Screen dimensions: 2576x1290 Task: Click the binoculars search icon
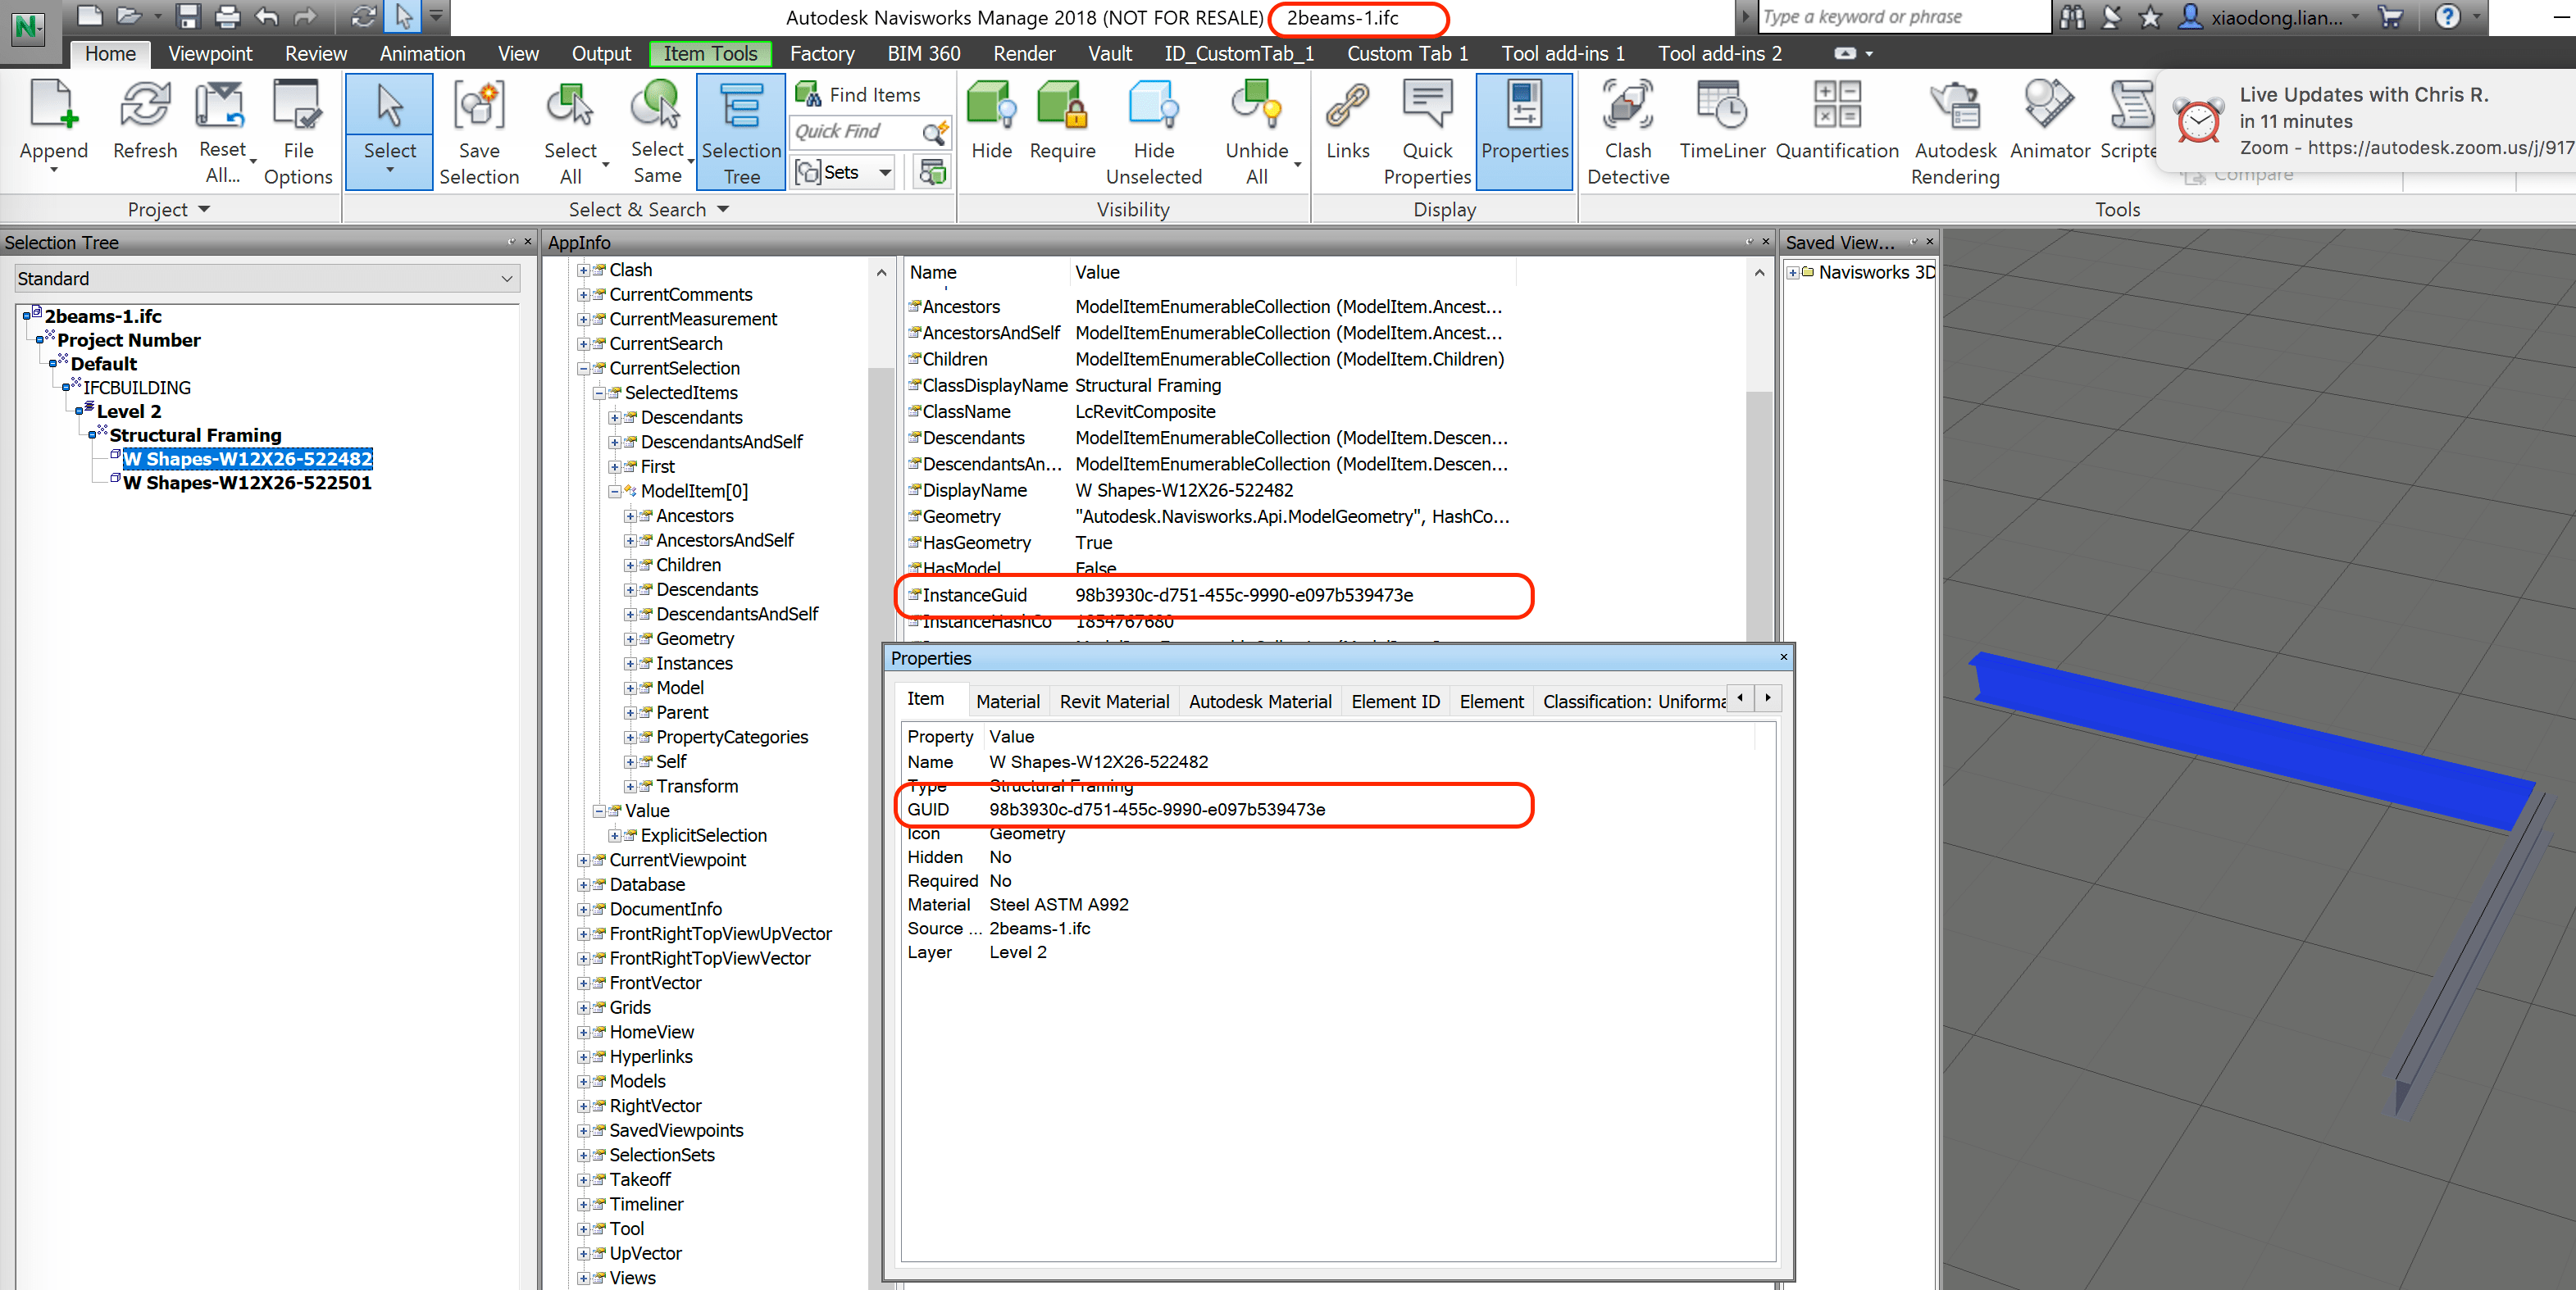2071,17
